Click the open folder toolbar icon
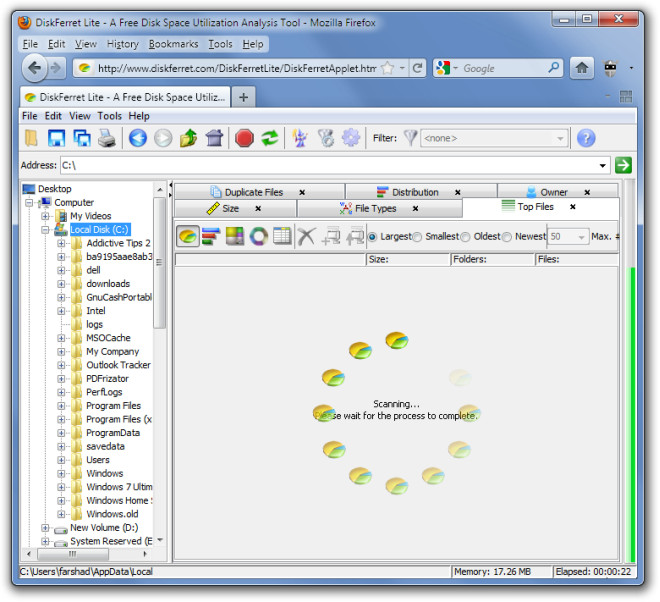The image size is (660, 602). pos(32,138)
